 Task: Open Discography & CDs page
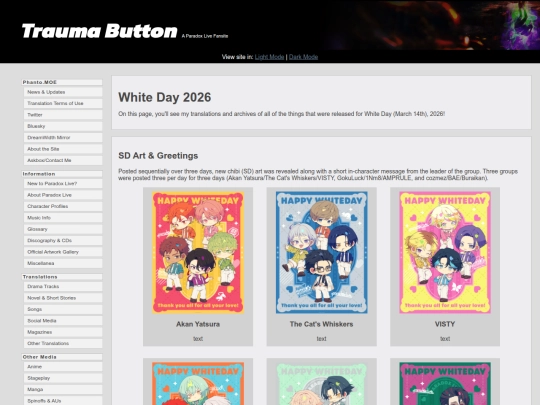pos(63,240)
